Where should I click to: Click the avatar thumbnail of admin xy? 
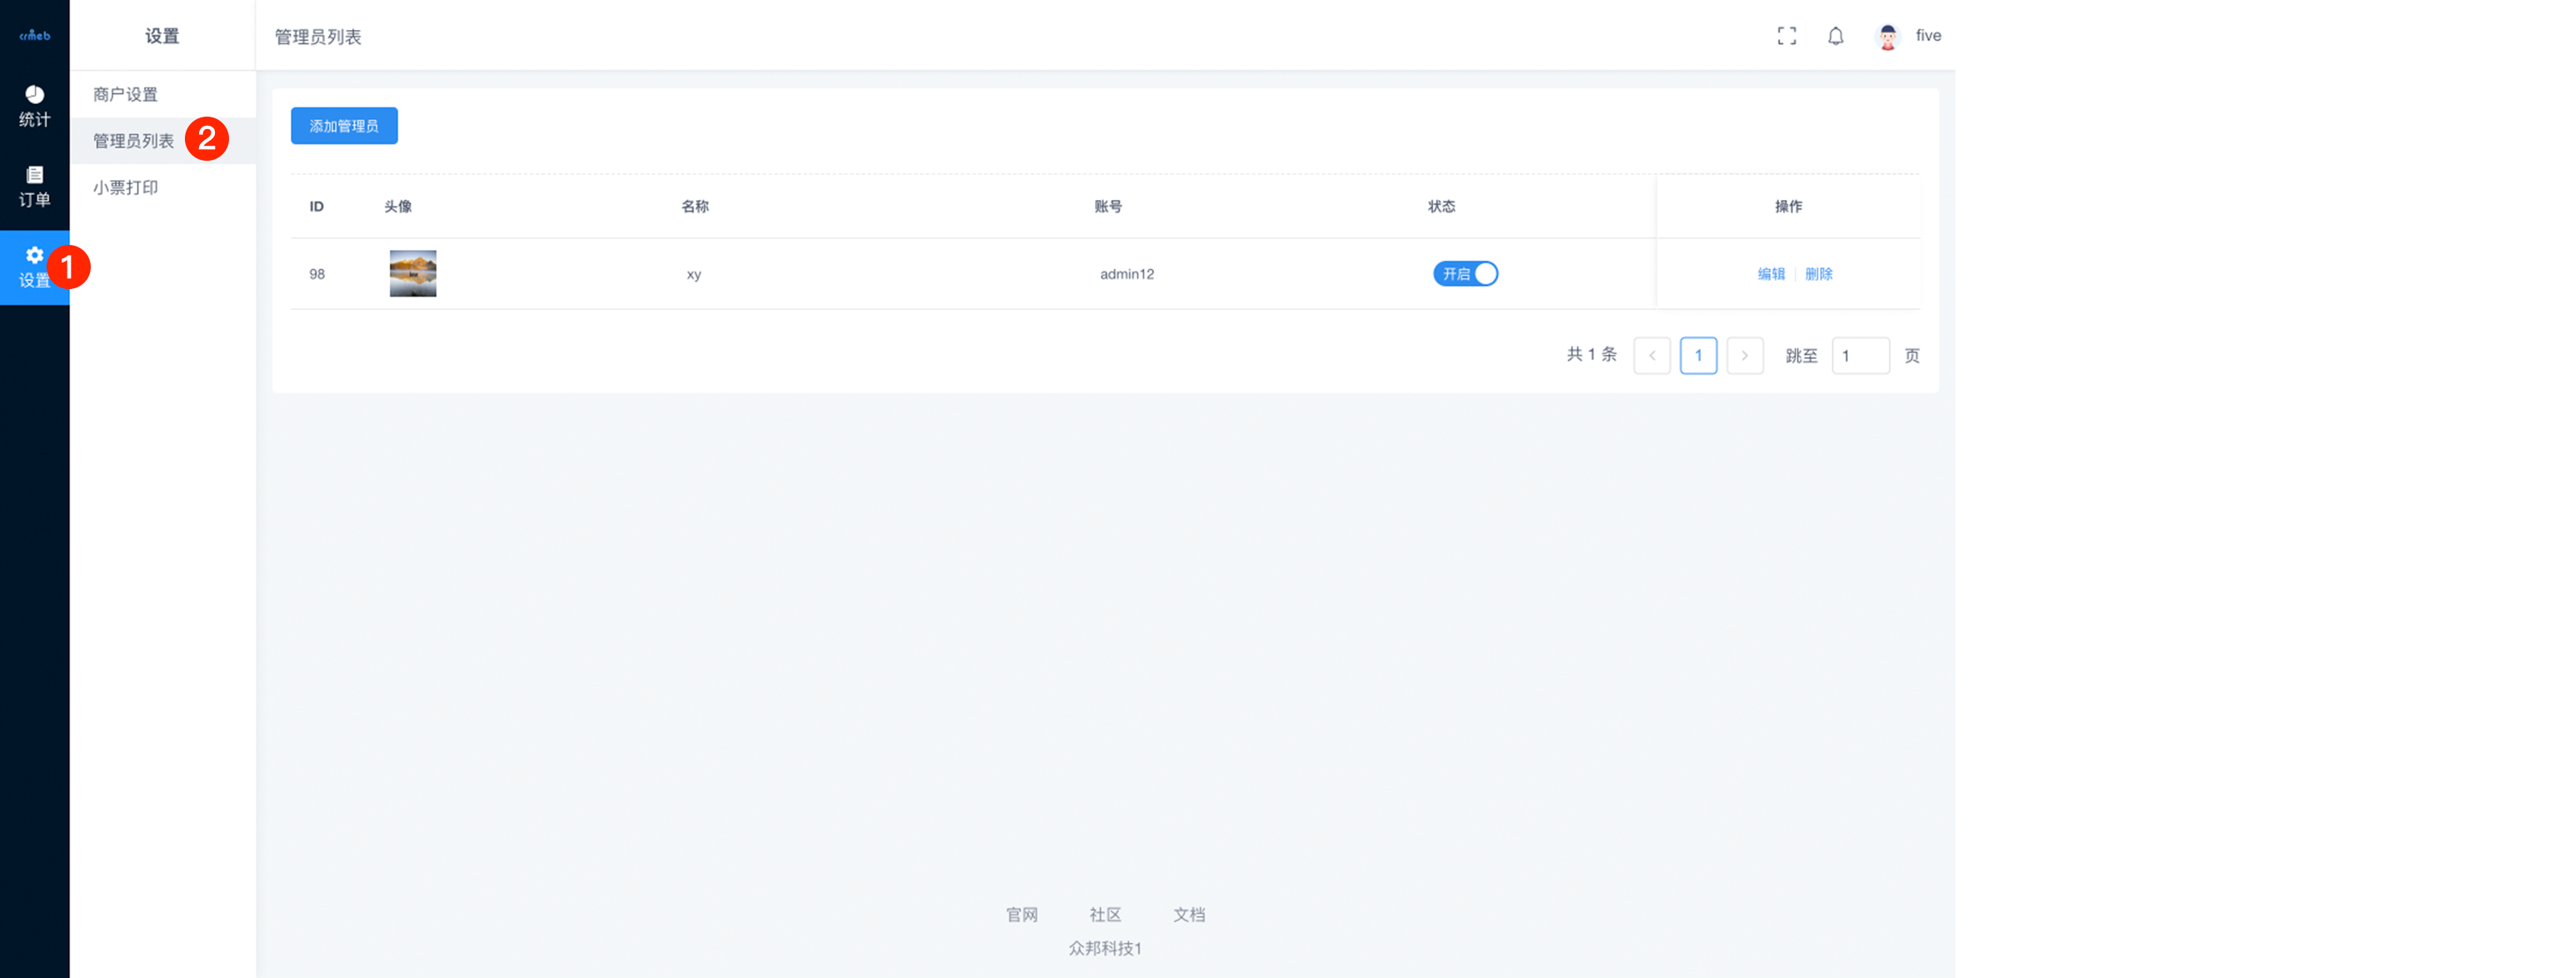click(x=413, y=273)
